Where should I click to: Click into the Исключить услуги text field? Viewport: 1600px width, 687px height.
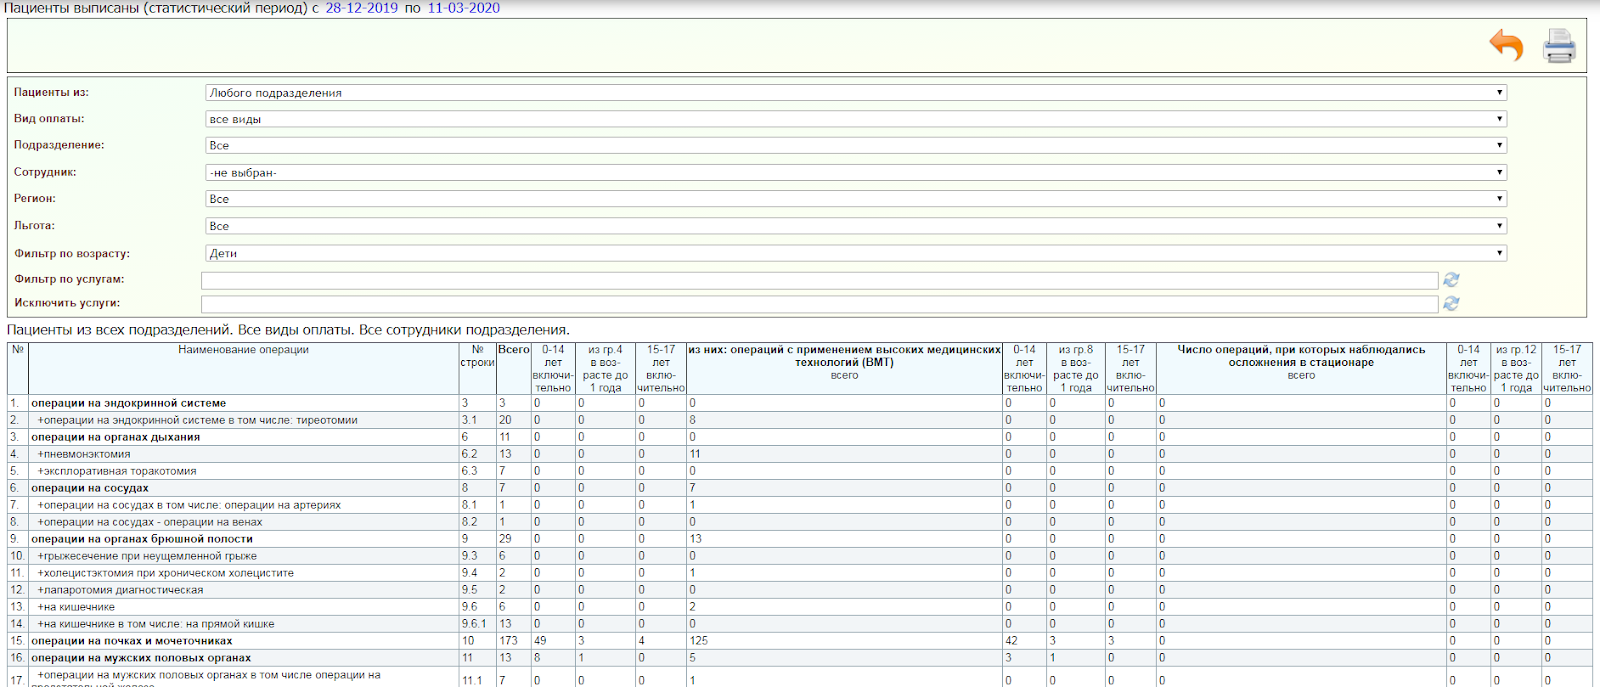point(819,304)
